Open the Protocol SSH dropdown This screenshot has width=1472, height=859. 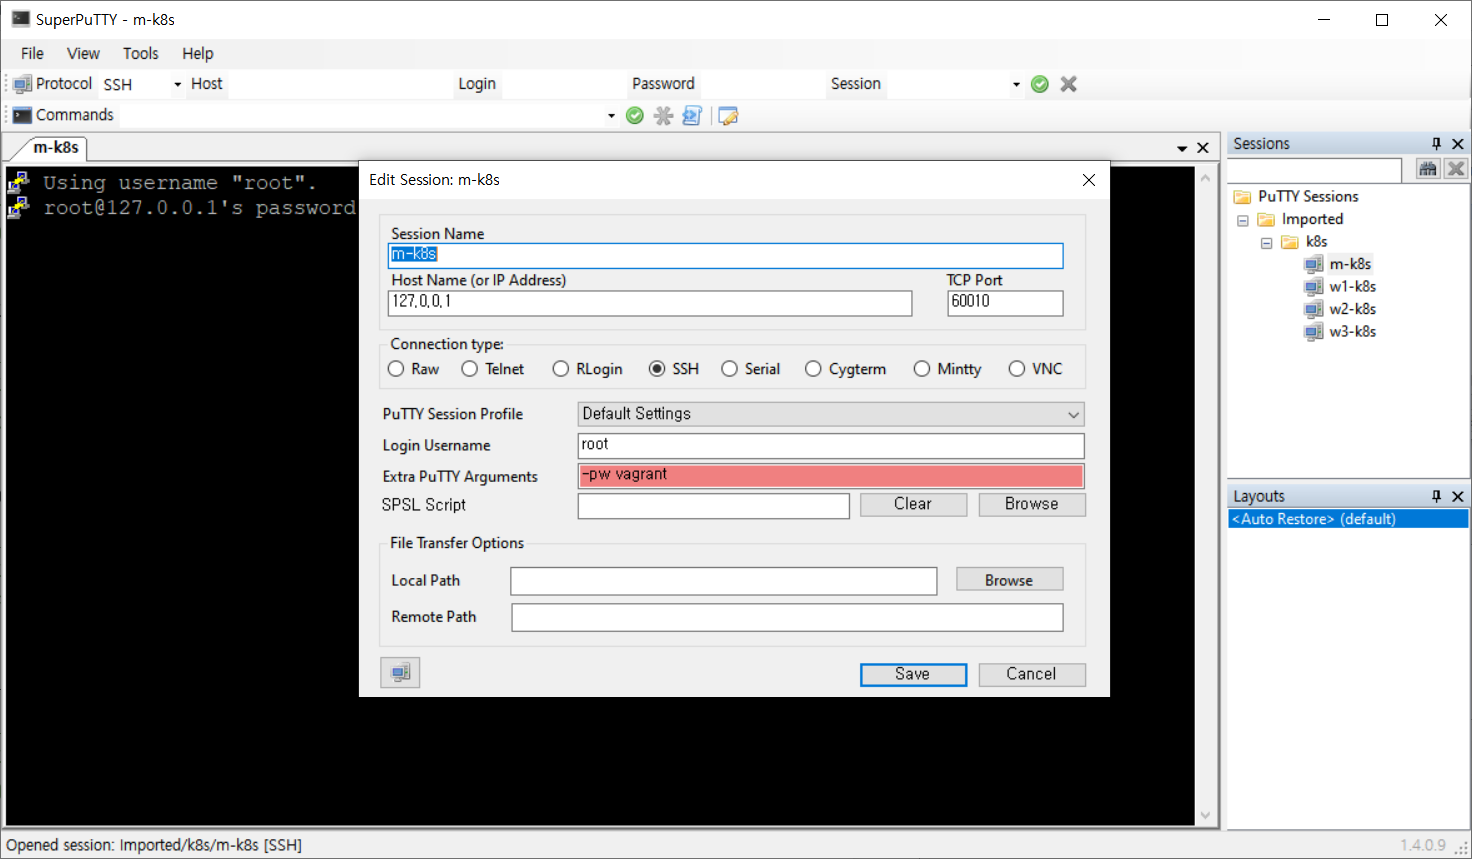[x=177, y=84]
